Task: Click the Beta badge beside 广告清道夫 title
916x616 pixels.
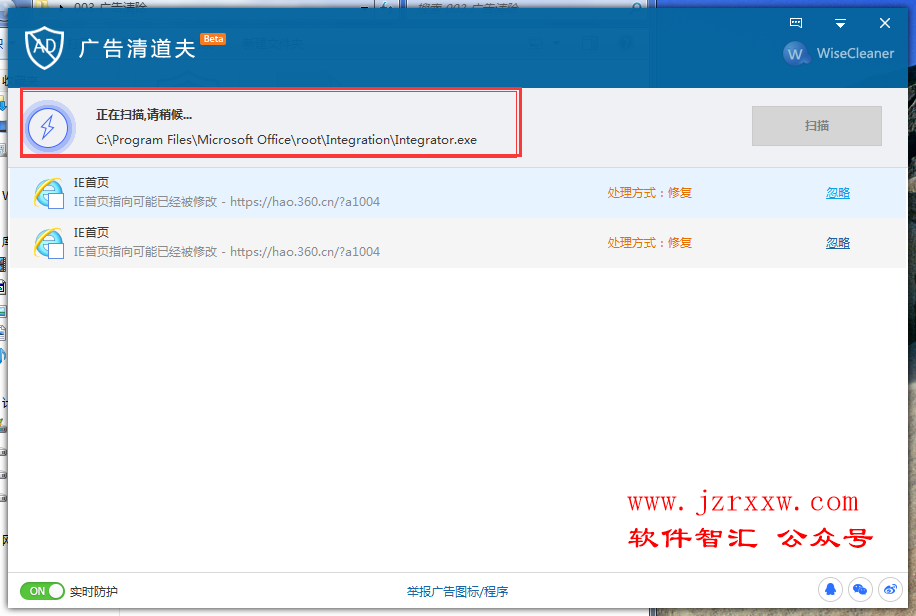Action: pos(213,39)
